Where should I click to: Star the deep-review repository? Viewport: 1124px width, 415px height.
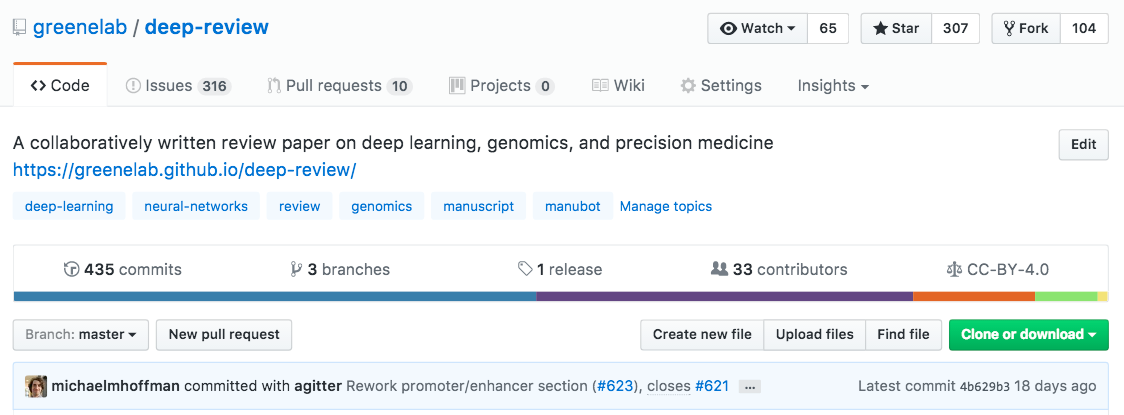(896, 28)
